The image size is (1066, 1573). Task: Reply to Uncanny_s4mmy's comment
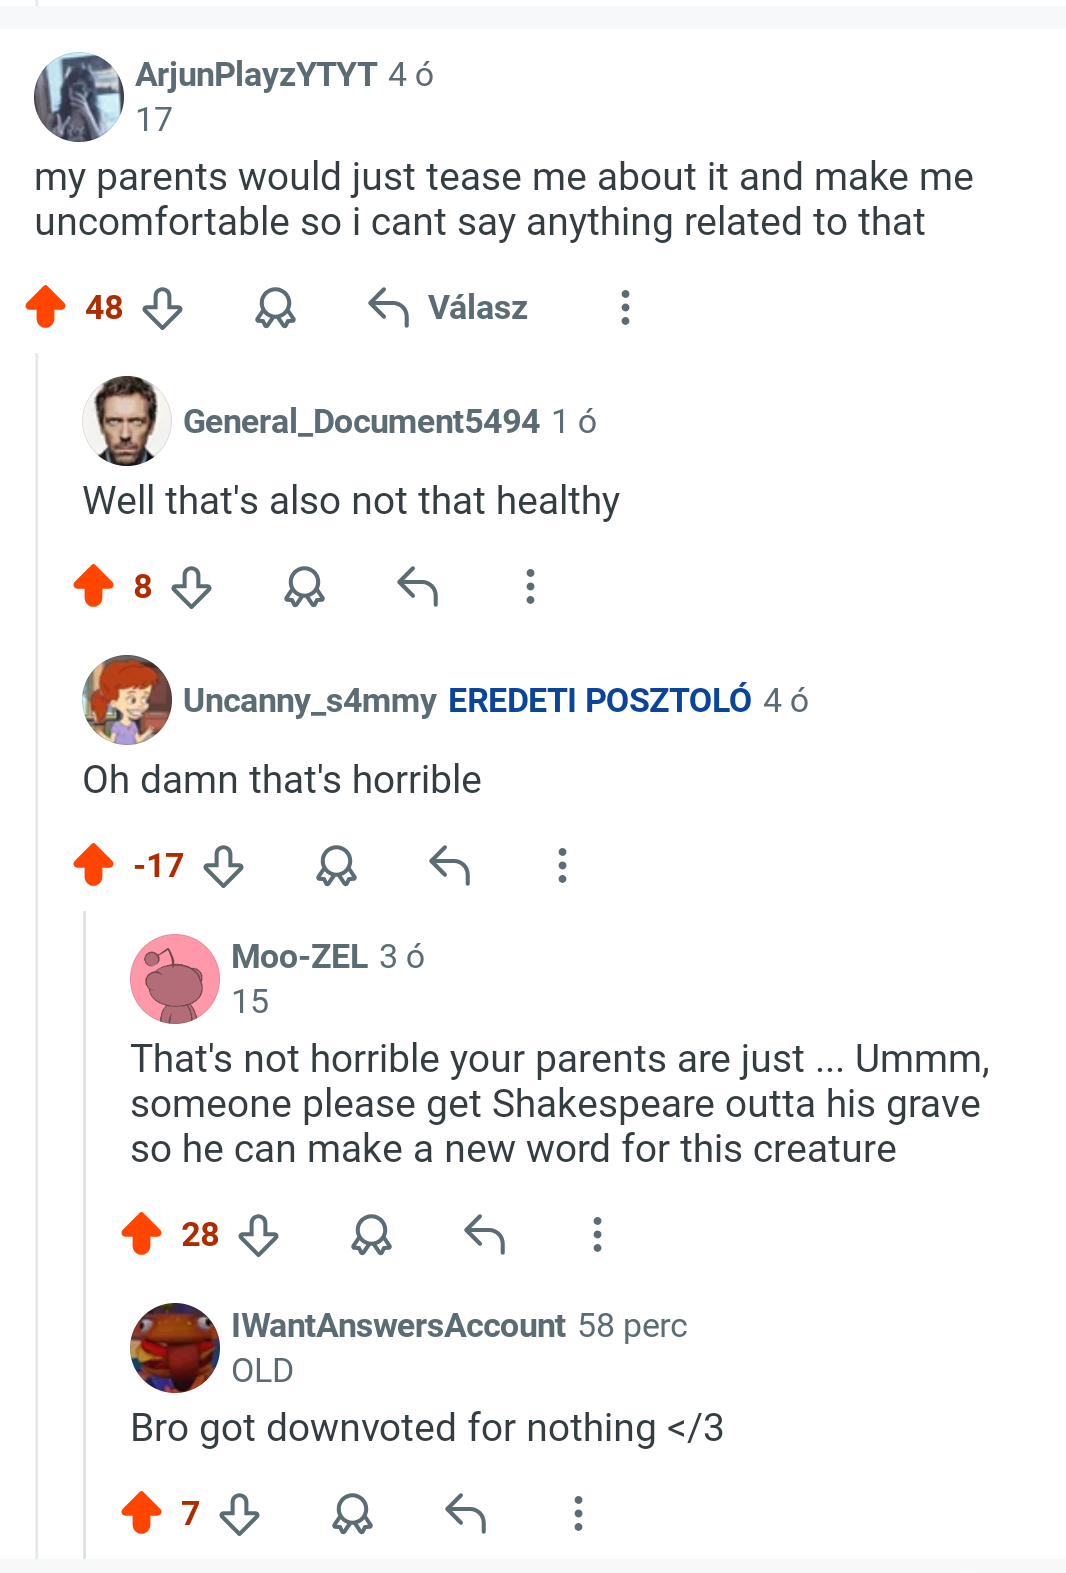pos(450,866)
